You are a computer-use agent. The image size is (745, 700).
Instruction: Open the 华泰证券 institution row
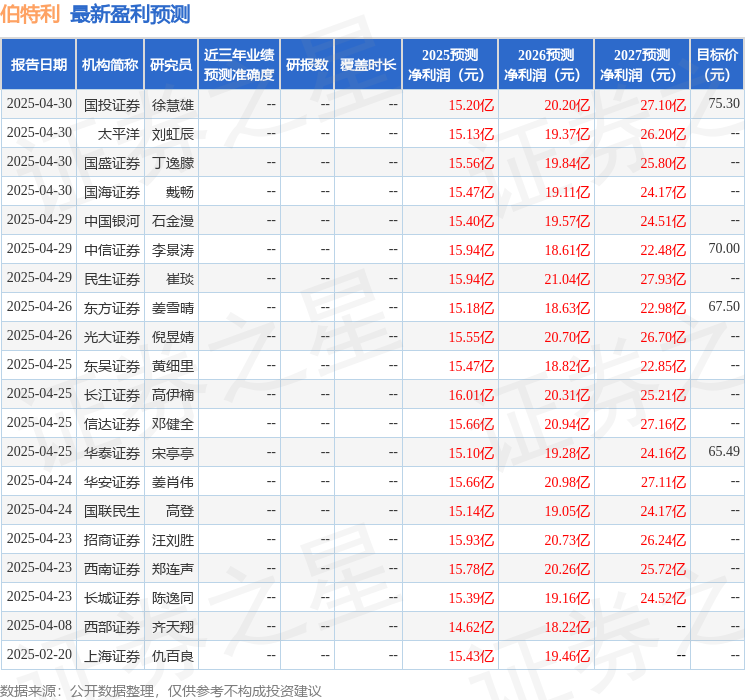[112, 453]
